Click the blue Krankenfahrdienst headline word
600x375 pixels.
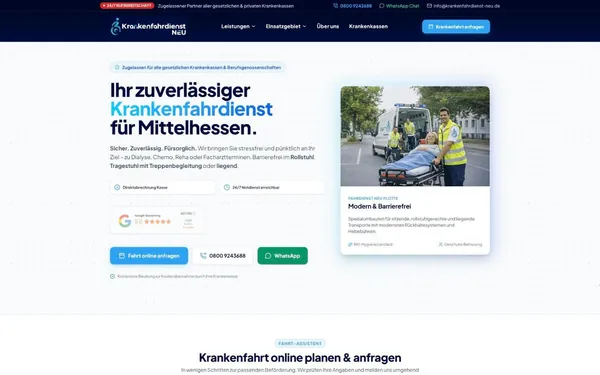pyautogui.click(x=191, y=109)
